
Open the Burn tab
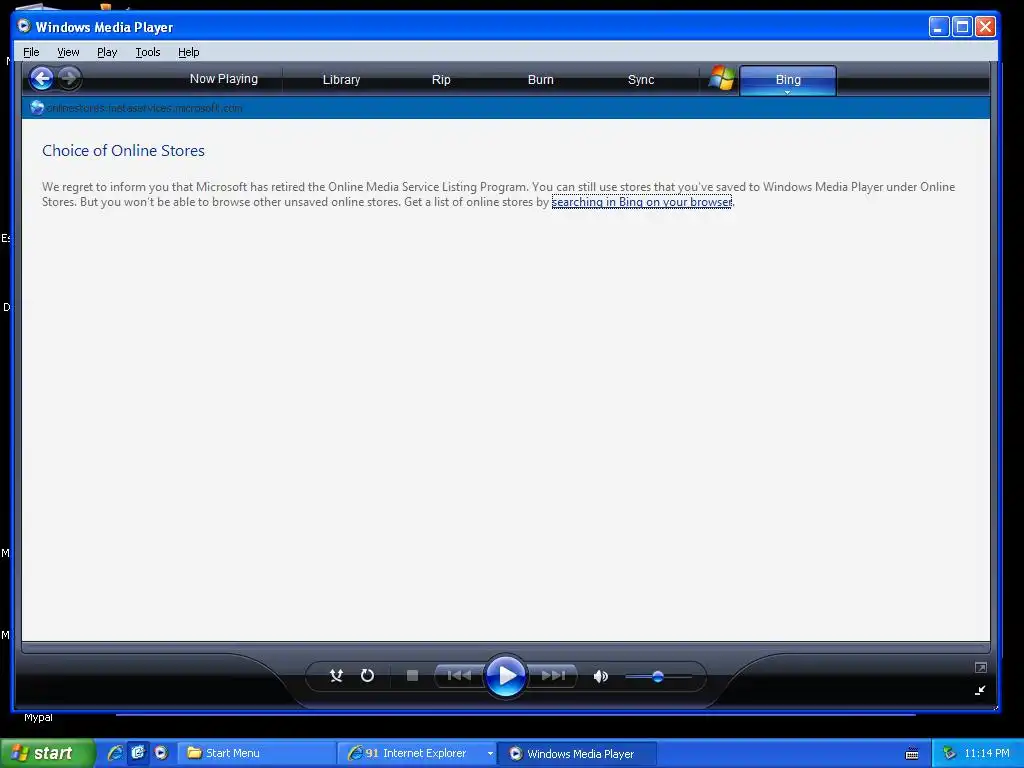pyautogui.click(x=541, y=80)
